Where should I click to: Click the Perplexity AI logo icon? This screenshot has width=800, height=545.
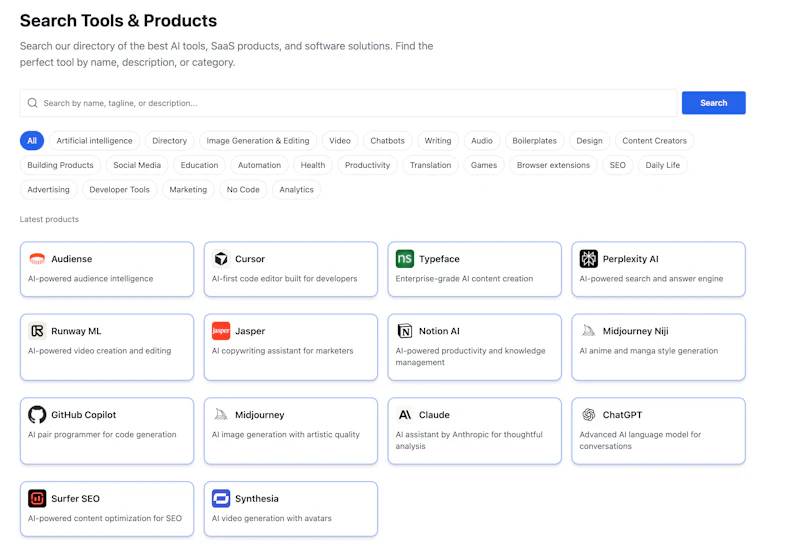click(588, 259)
